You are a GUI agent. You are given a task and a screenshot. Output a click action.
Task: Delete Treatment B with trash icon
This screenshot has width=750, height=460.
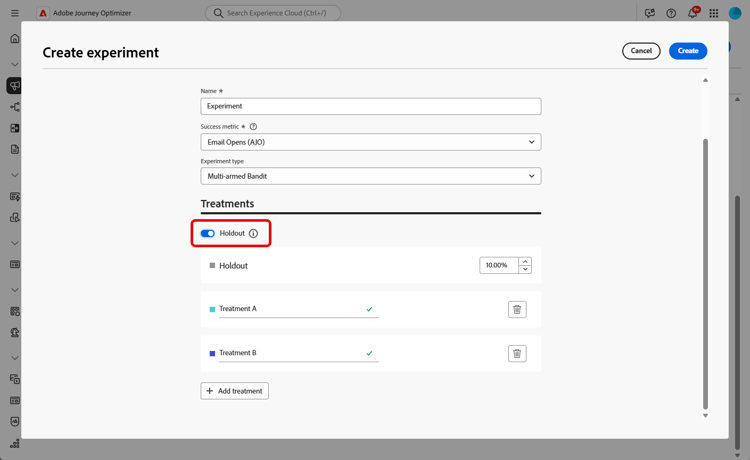517,353
